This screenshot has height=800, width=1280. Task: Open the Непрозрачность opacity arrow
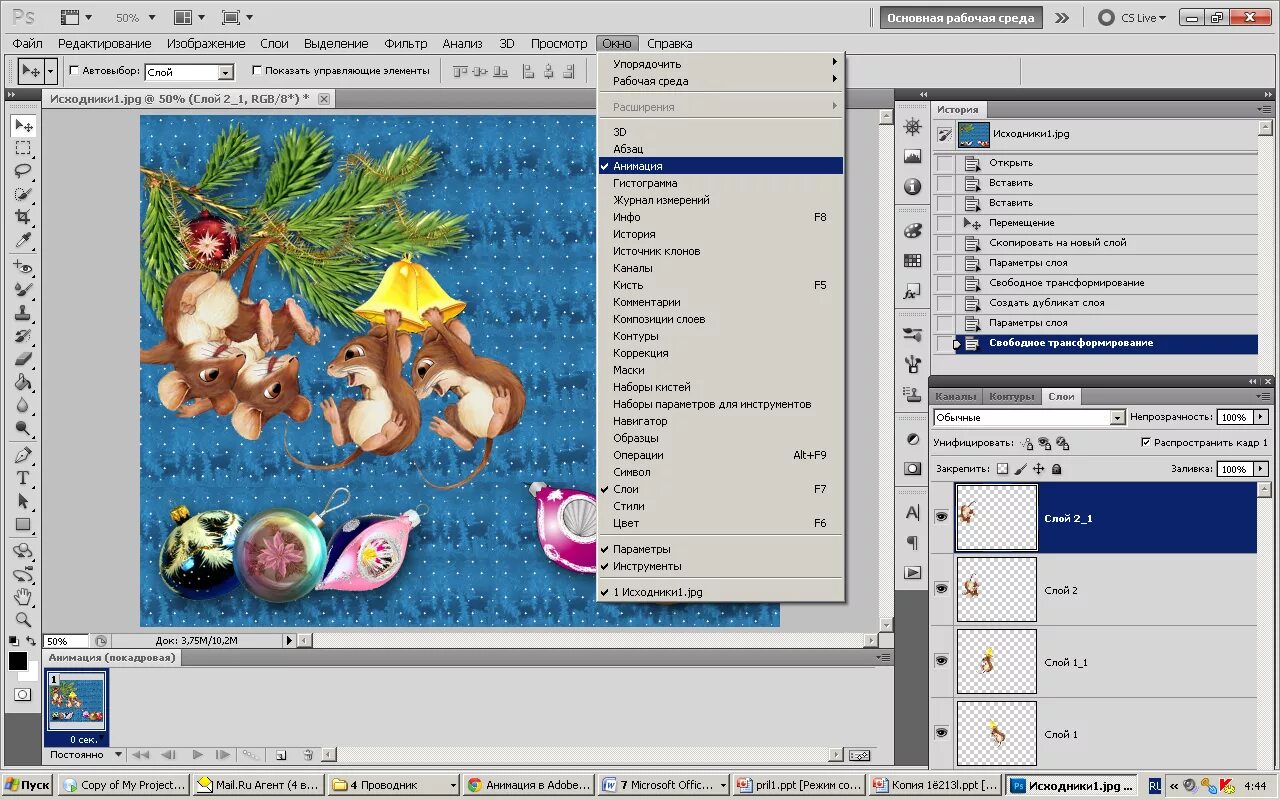click(x=1261, y=417)
